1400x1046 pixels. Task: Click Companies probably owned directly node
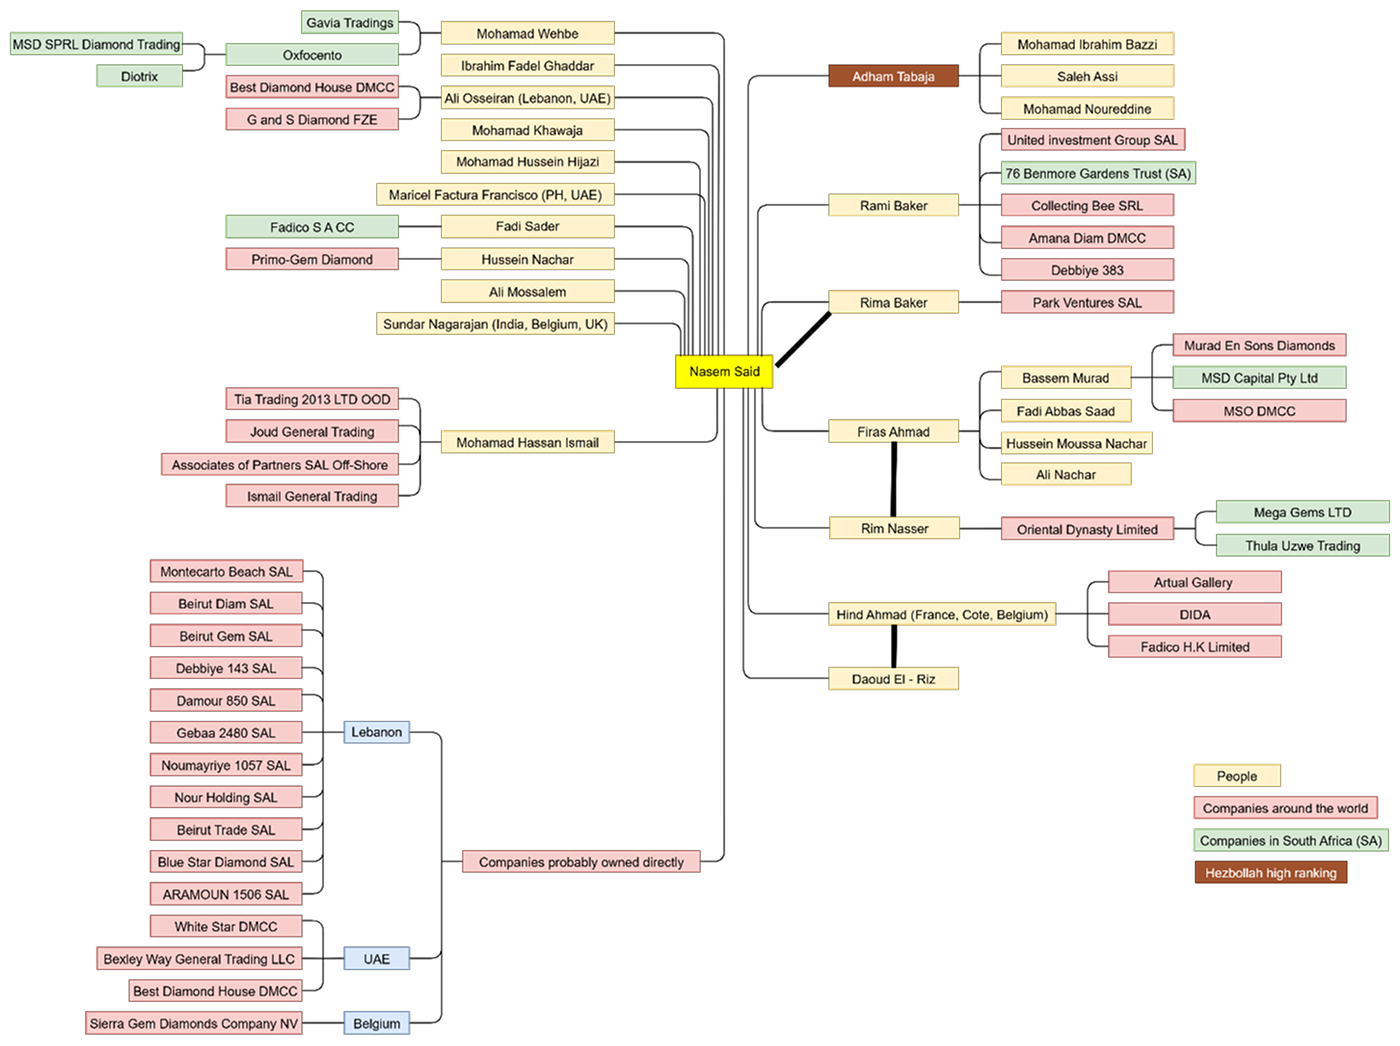point(581,862)
